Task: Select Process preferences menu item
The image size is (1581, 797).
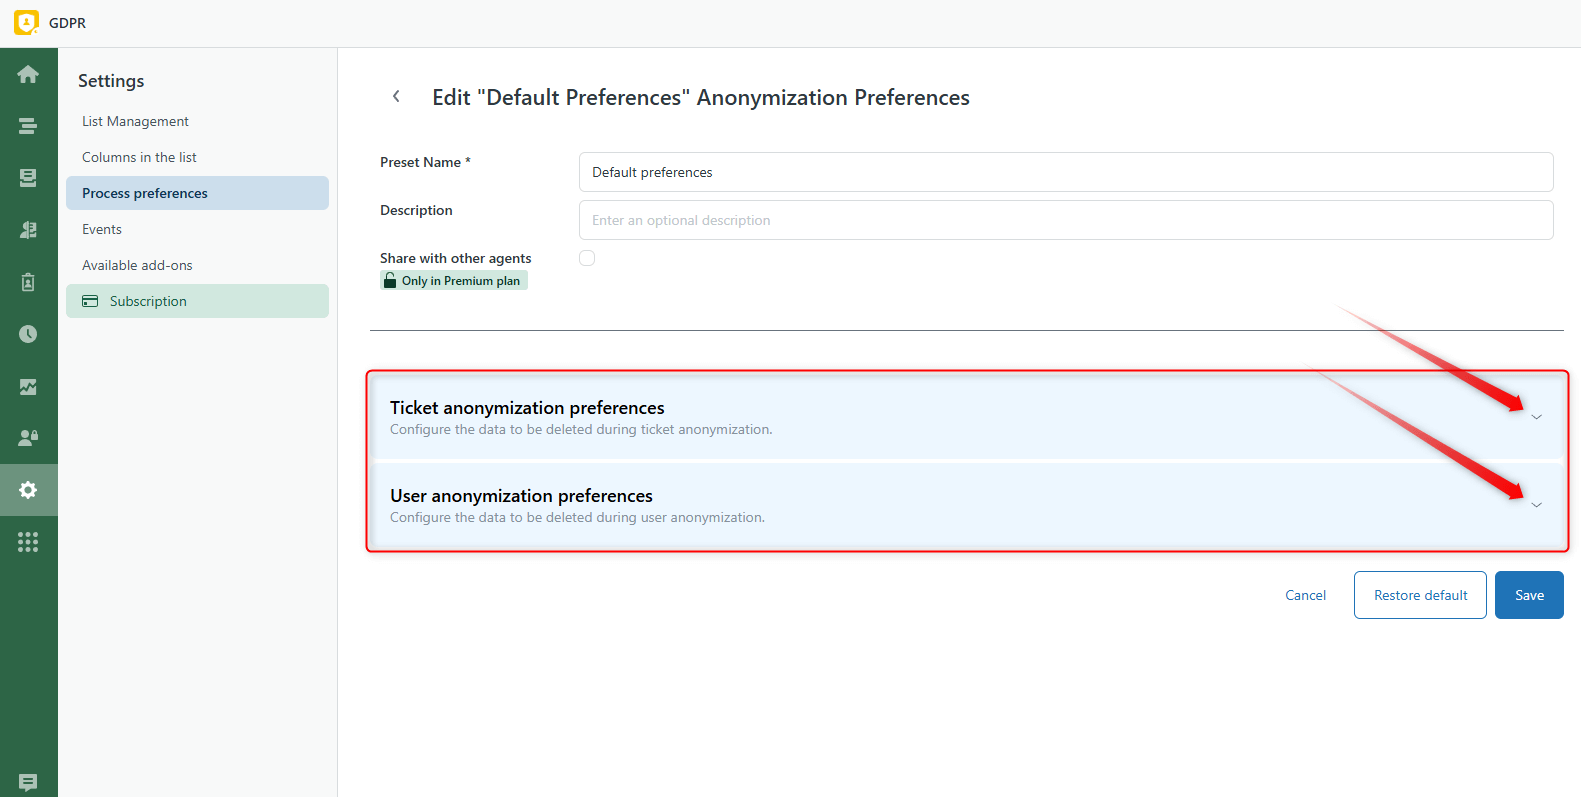Action: 197,193
